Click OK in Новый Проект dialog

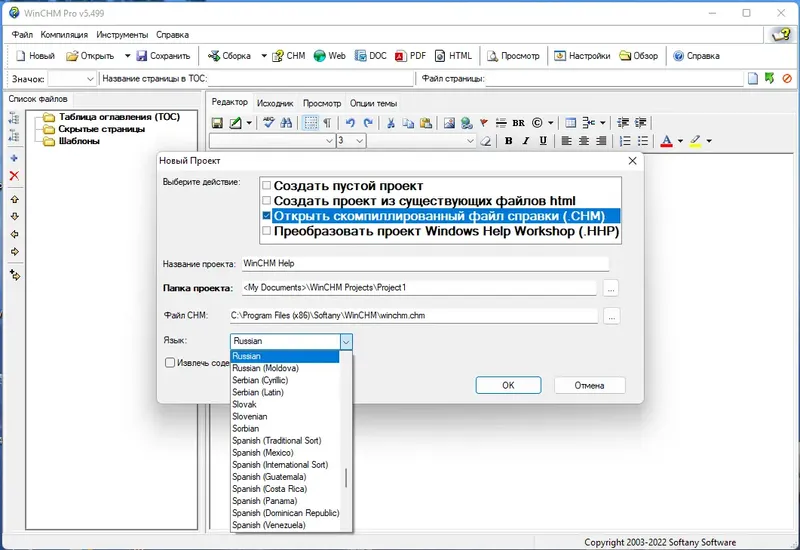click(x=508, y=385)
